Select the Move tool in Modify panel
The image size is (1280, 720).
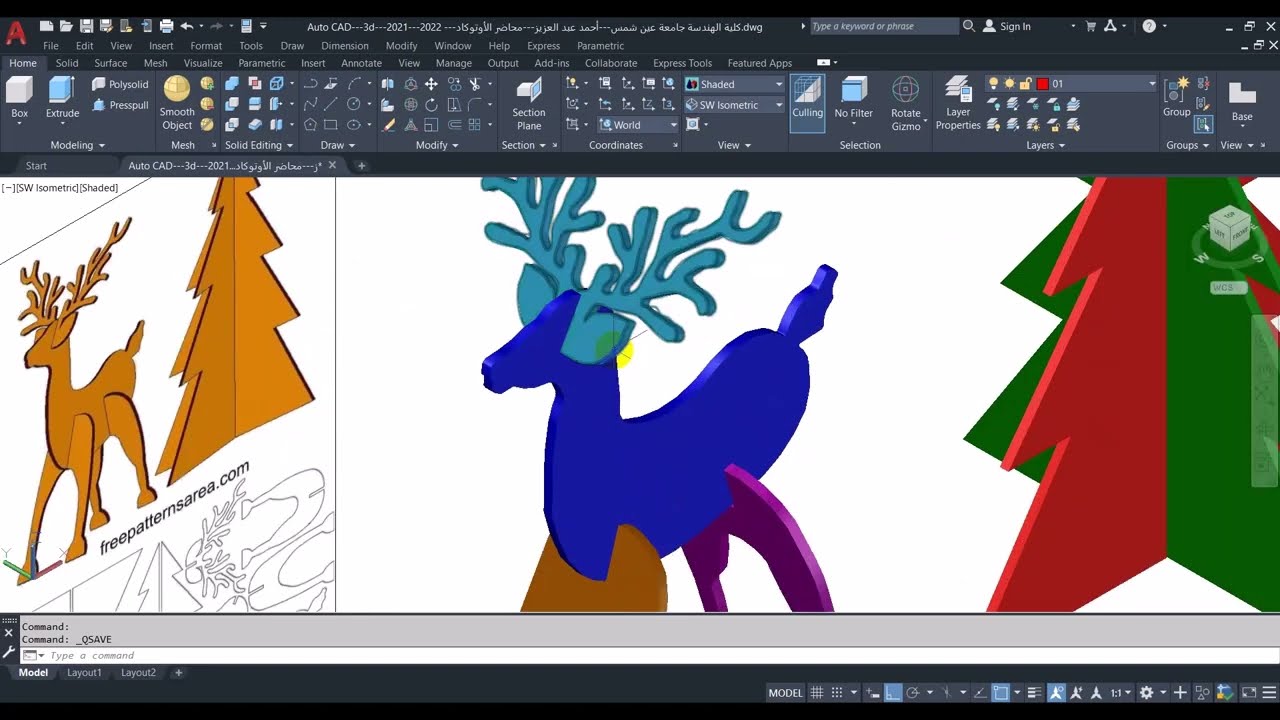point(431,84)
